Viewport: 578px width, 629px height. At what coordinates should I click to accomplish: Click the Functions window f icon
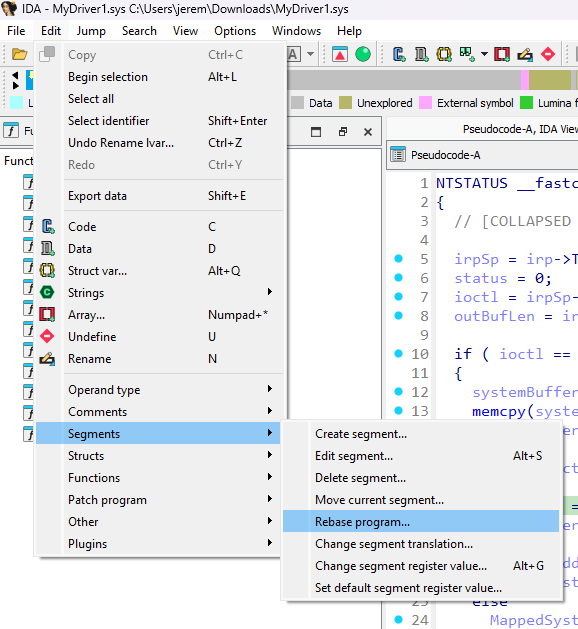(11, 130)
